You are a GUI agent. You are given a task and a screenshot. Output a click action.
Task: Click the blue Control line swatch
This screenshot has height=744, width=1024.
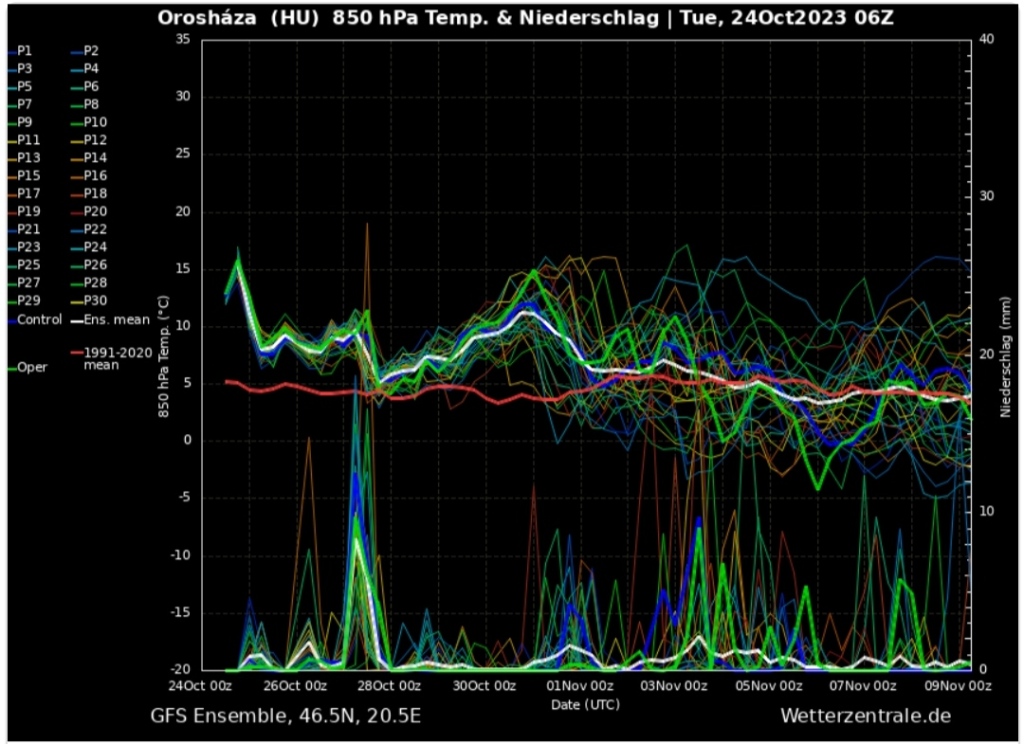11,320
